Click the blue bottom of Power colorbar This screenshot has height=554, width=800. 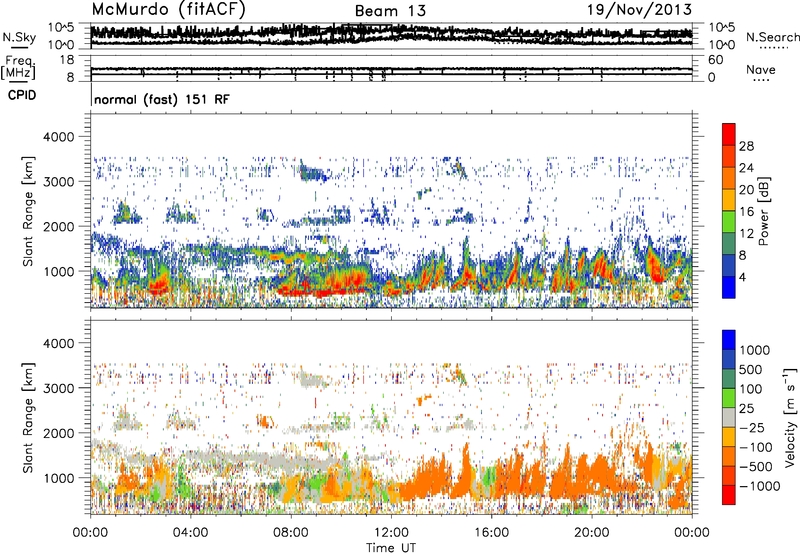point(729,287)
